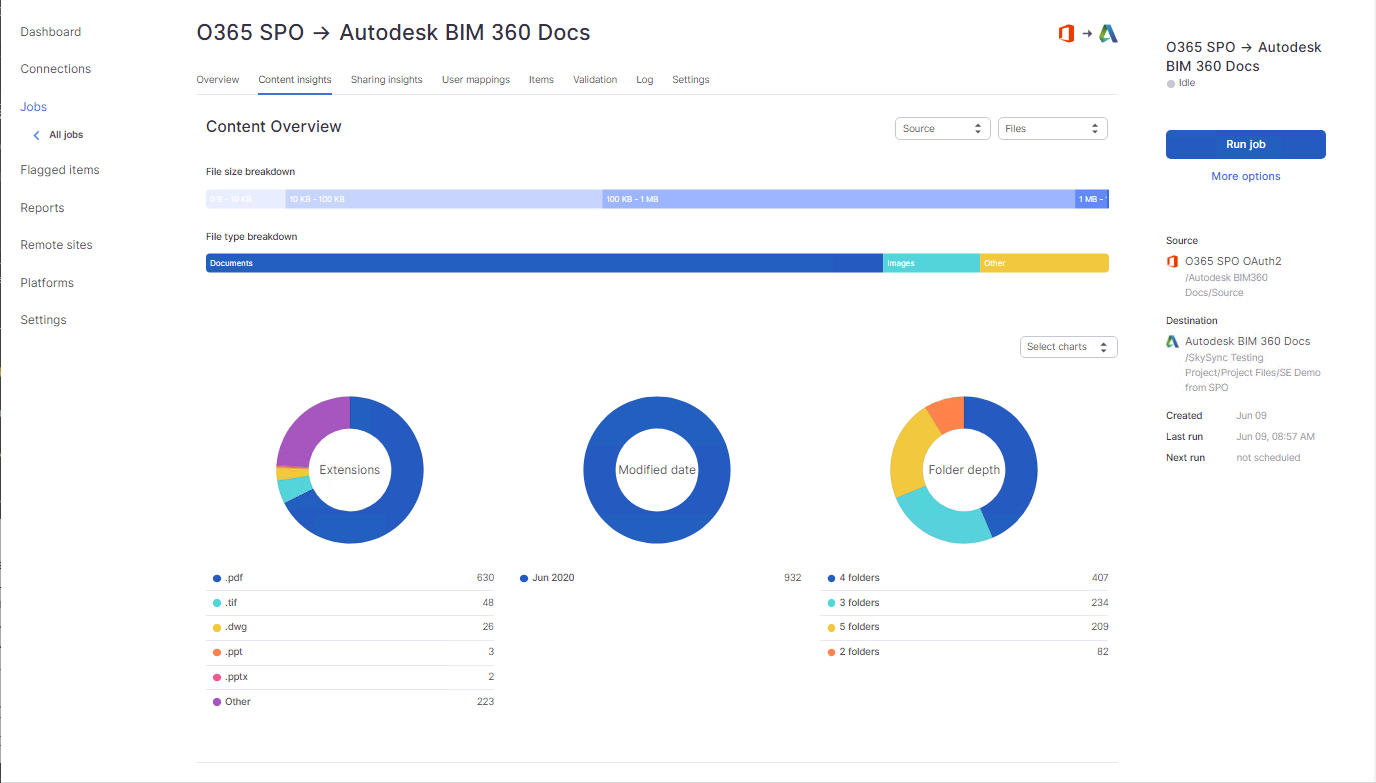Click the 2 folders legend dot
Screen dimensions: 1376x783
(x=832, y=652)
